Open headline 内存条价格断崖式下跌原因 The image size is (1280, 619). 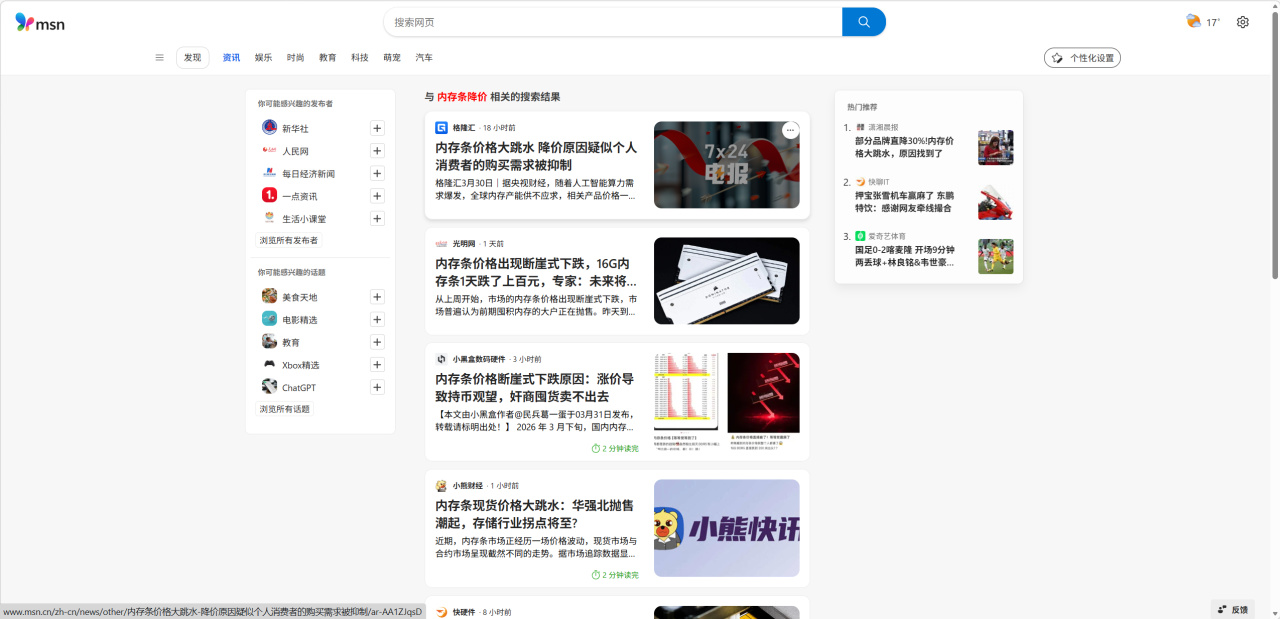(x=534, y=388)
